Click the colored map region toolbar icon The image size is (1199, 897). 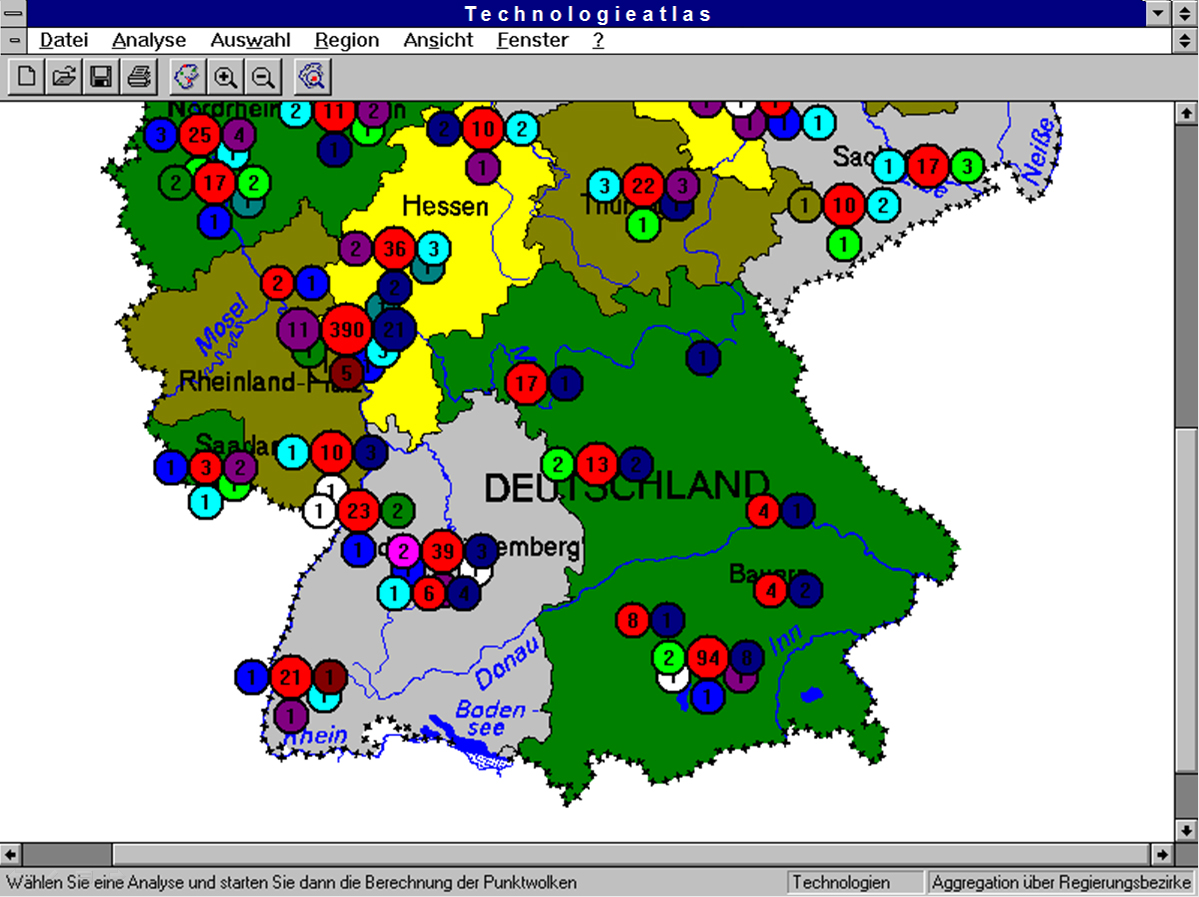pyautogui.click(x=188, y=77)
